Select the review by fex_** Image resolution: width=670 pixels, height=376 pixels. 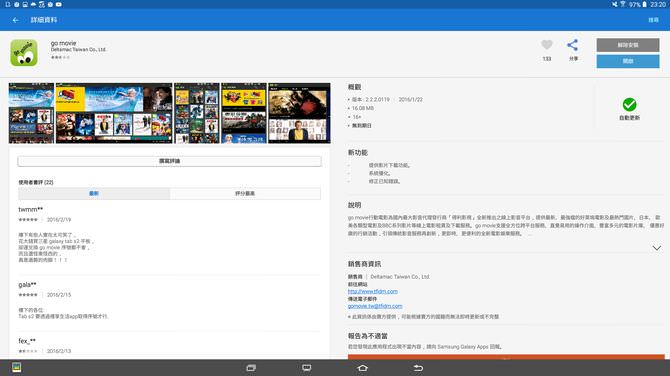(x=170, y=346)
